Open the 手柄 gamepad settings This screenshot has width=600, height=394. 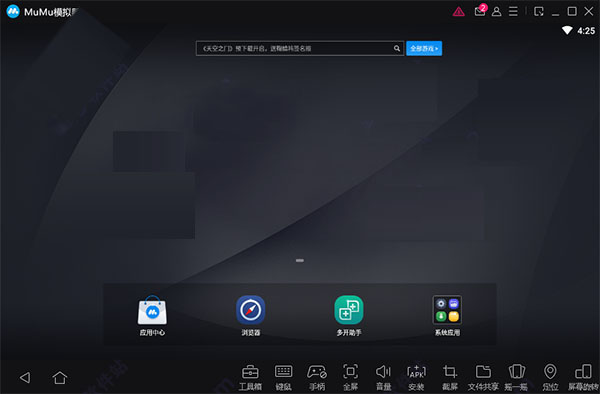(x=317, y=377)
